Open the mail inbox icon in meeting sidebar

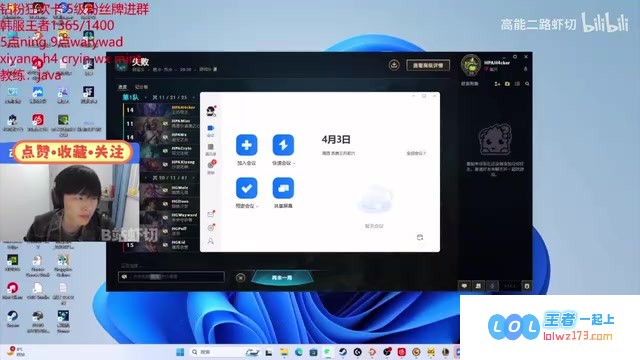point(211,214)
